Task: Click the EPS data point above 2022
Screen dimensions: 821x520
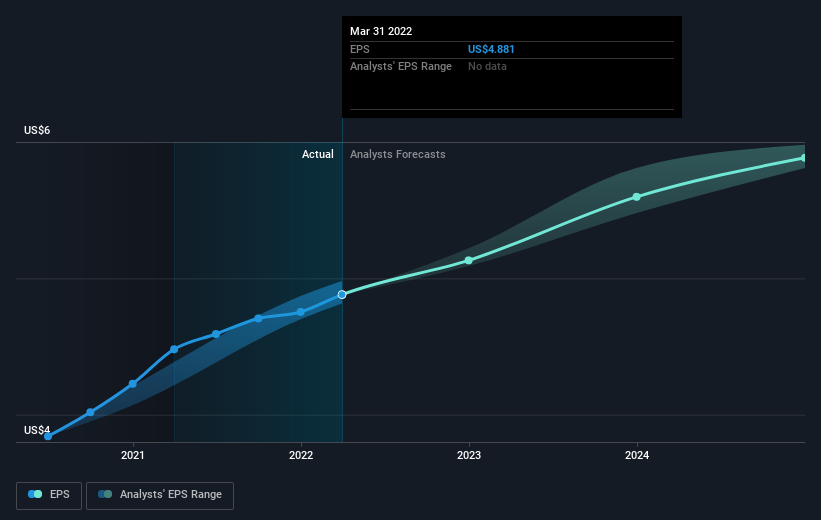Action: tap(301, 312)
